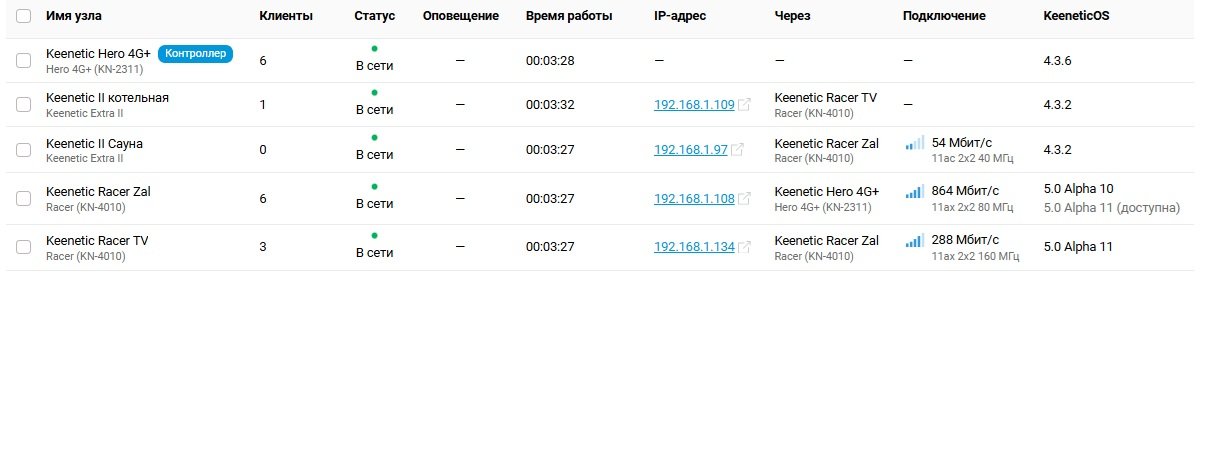
Task: Click signal strength icon for 288 Мбит/с connection
Action: (x=915, y=240)
